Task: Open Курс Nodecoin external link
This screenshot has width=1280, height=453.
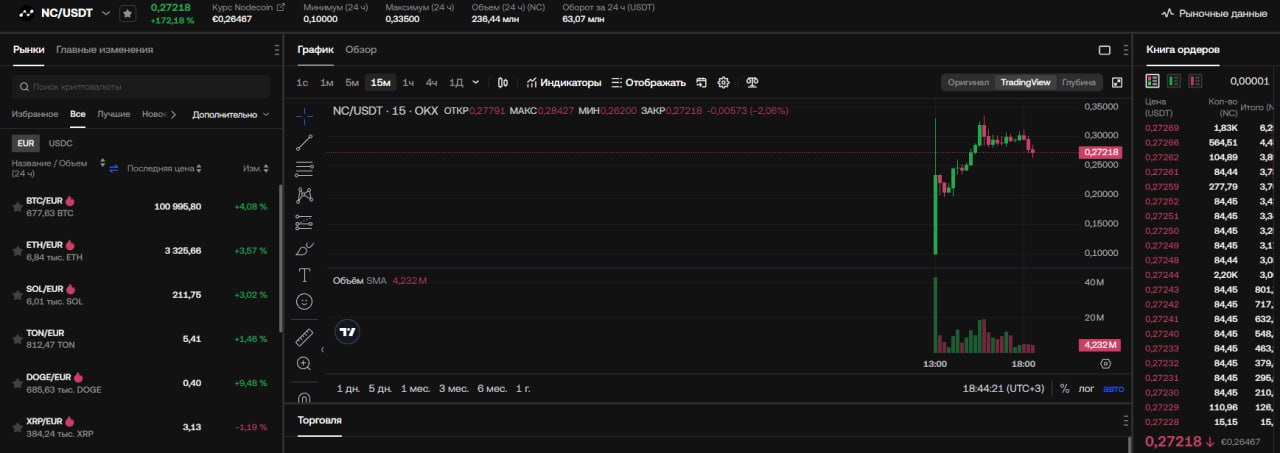Action: click(248, 7)
